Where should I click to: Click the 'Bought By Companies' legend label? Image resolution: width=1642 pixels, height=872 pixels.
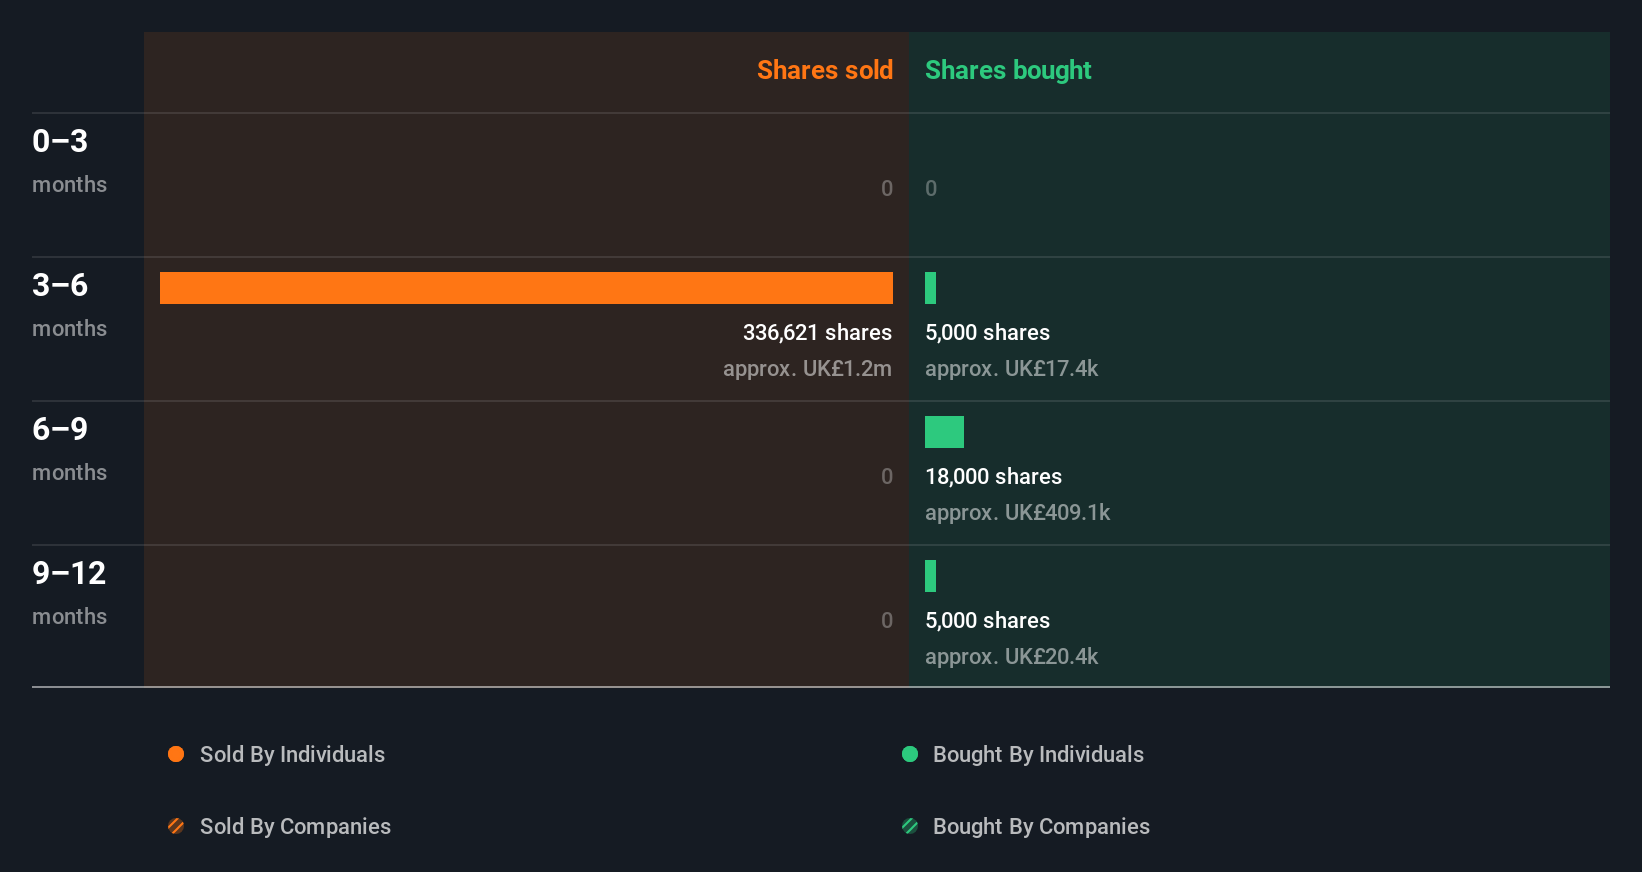pyautogui.click(x=1041, y=826)
